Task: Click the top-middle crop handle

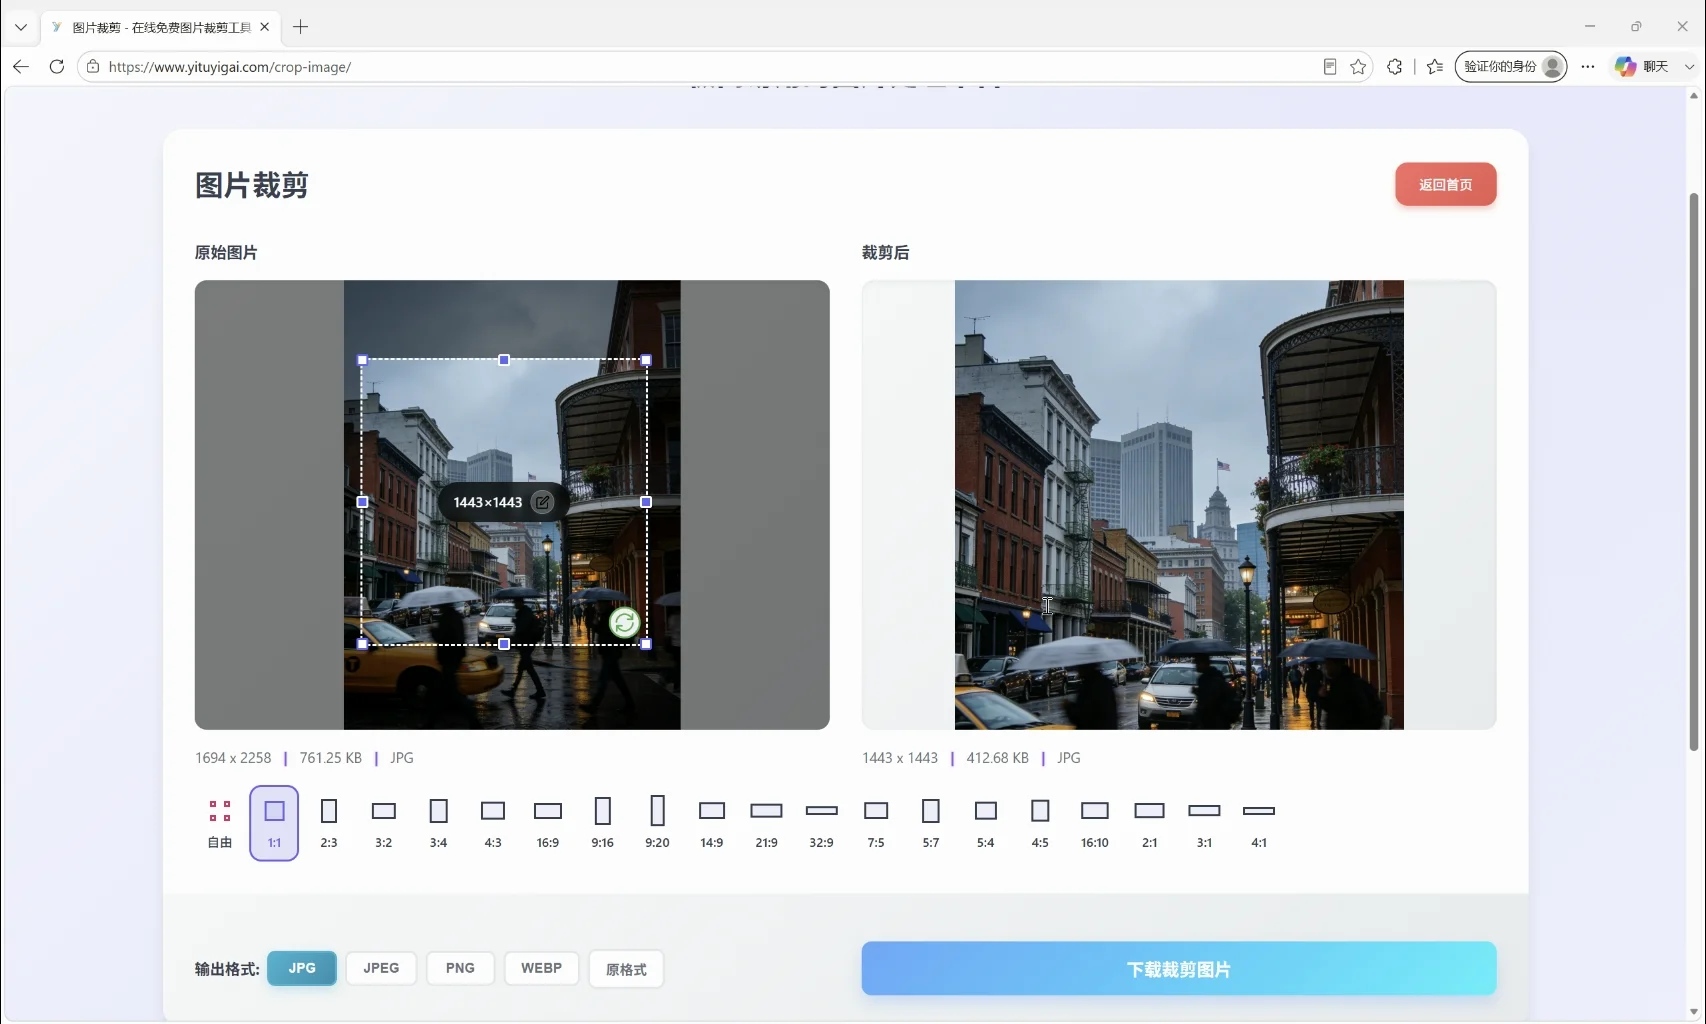Action: coord(504,360)
